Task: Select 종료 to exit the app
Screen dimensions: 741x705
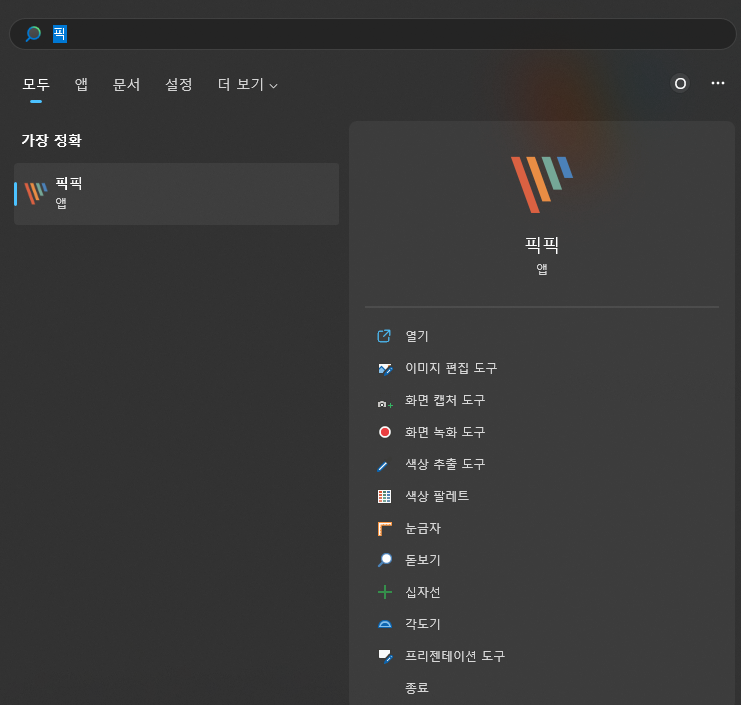Action: point(416,688)
